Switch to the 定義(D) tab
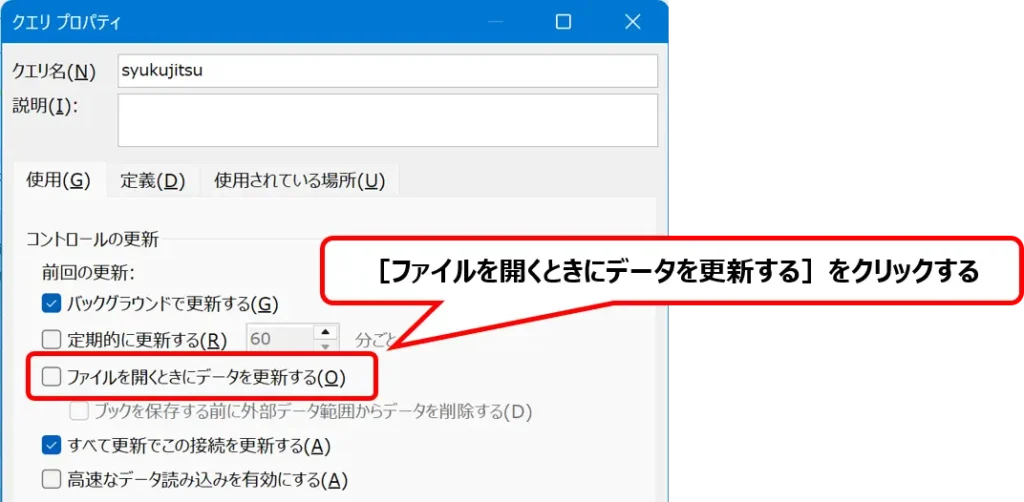This screenshot has width=1024, height=502. [x=153, y=181]
